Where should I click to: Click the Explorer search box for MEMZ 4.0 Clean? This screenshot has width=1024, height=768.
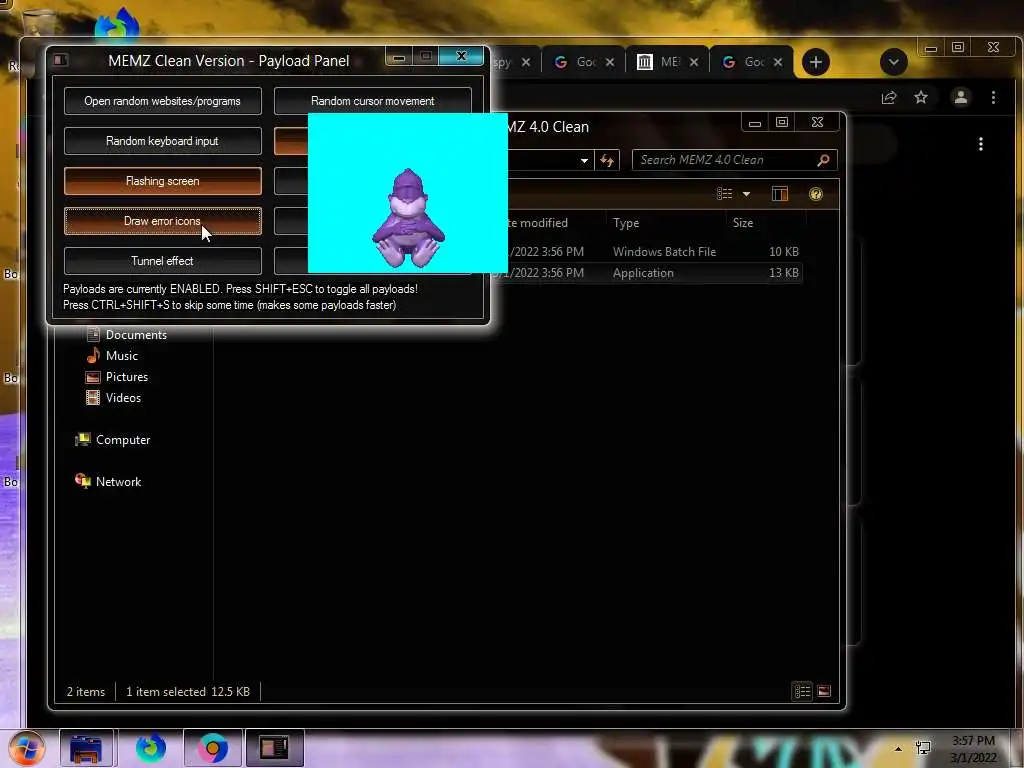(734, 160)
